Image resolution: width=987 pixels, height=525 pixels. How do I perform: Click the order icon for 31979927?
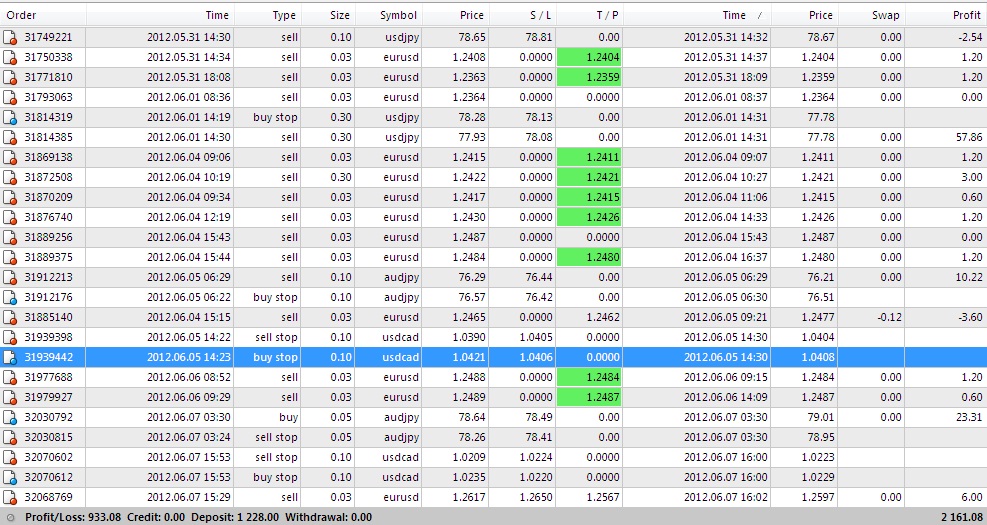pyautogui.click(x=10, y=398)
